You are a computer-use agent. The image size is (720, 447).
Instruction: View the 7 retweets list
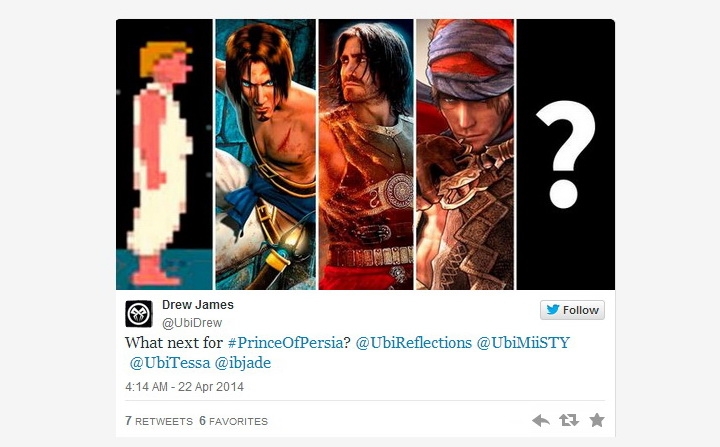pos(159,421)
